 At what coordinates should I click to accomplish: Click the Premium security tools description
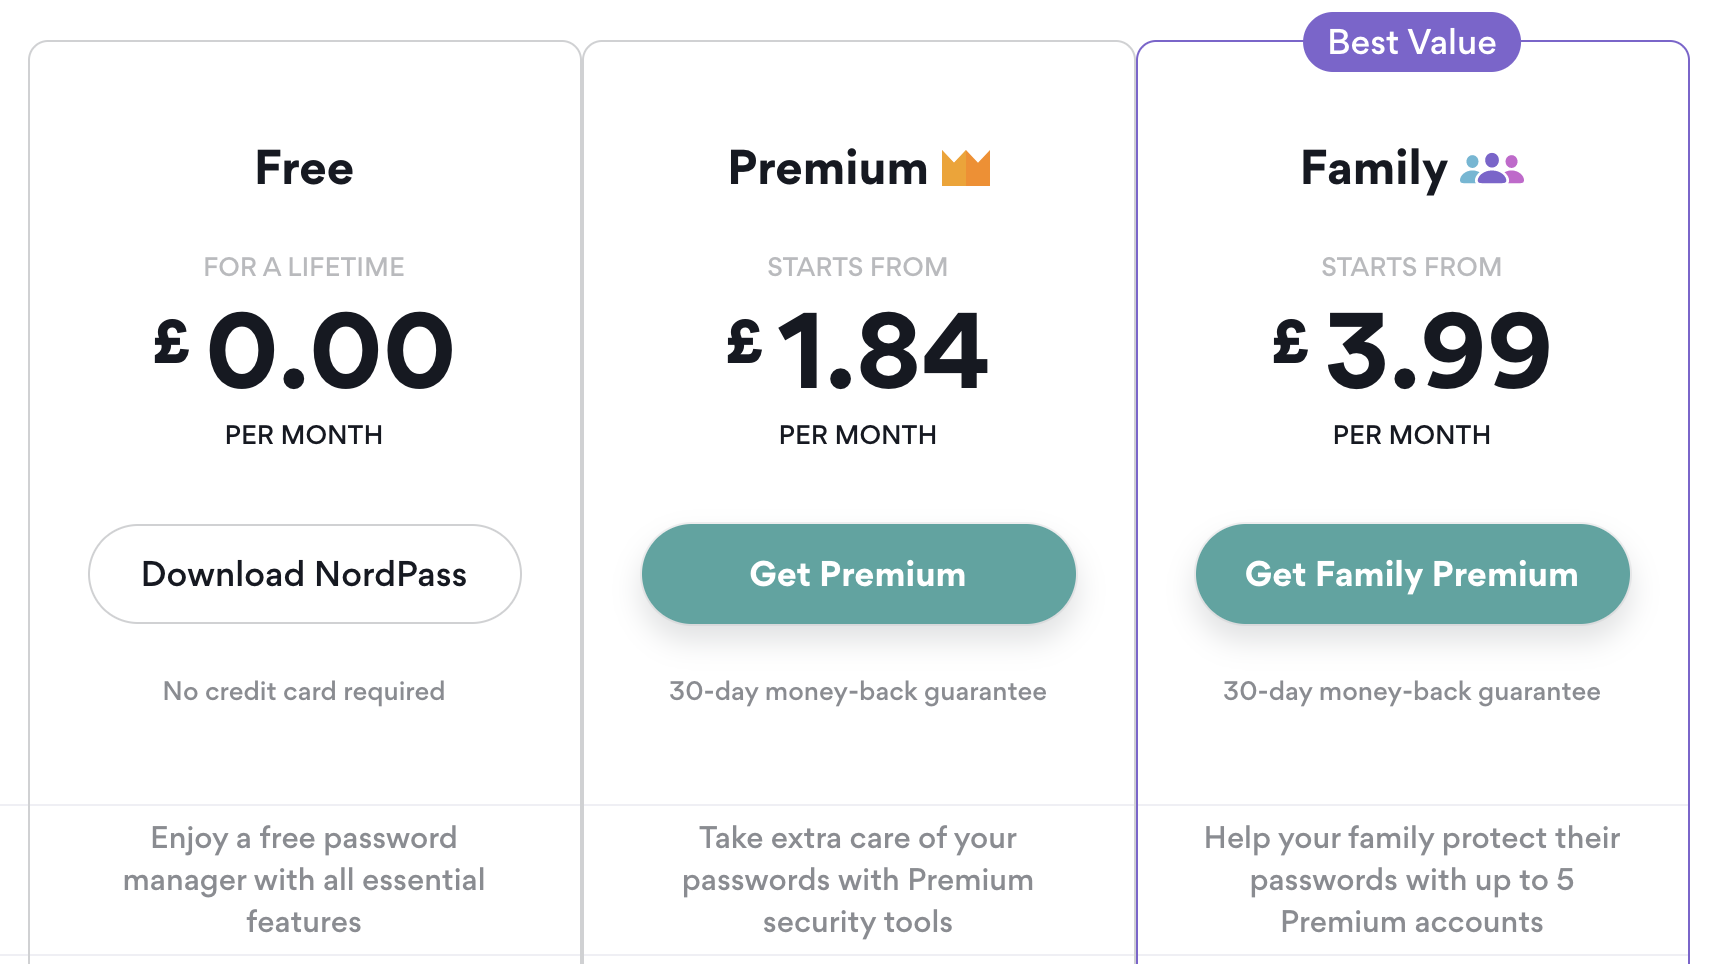(x=858, y=880)
